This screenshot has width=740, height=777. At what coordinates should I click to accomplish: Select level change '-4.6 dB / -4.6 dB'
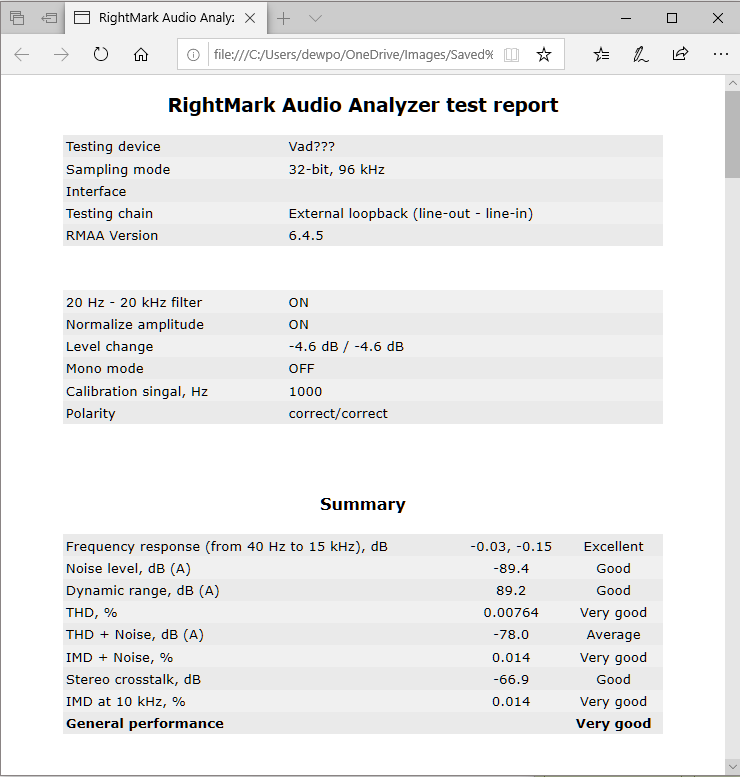coord(346,346)
